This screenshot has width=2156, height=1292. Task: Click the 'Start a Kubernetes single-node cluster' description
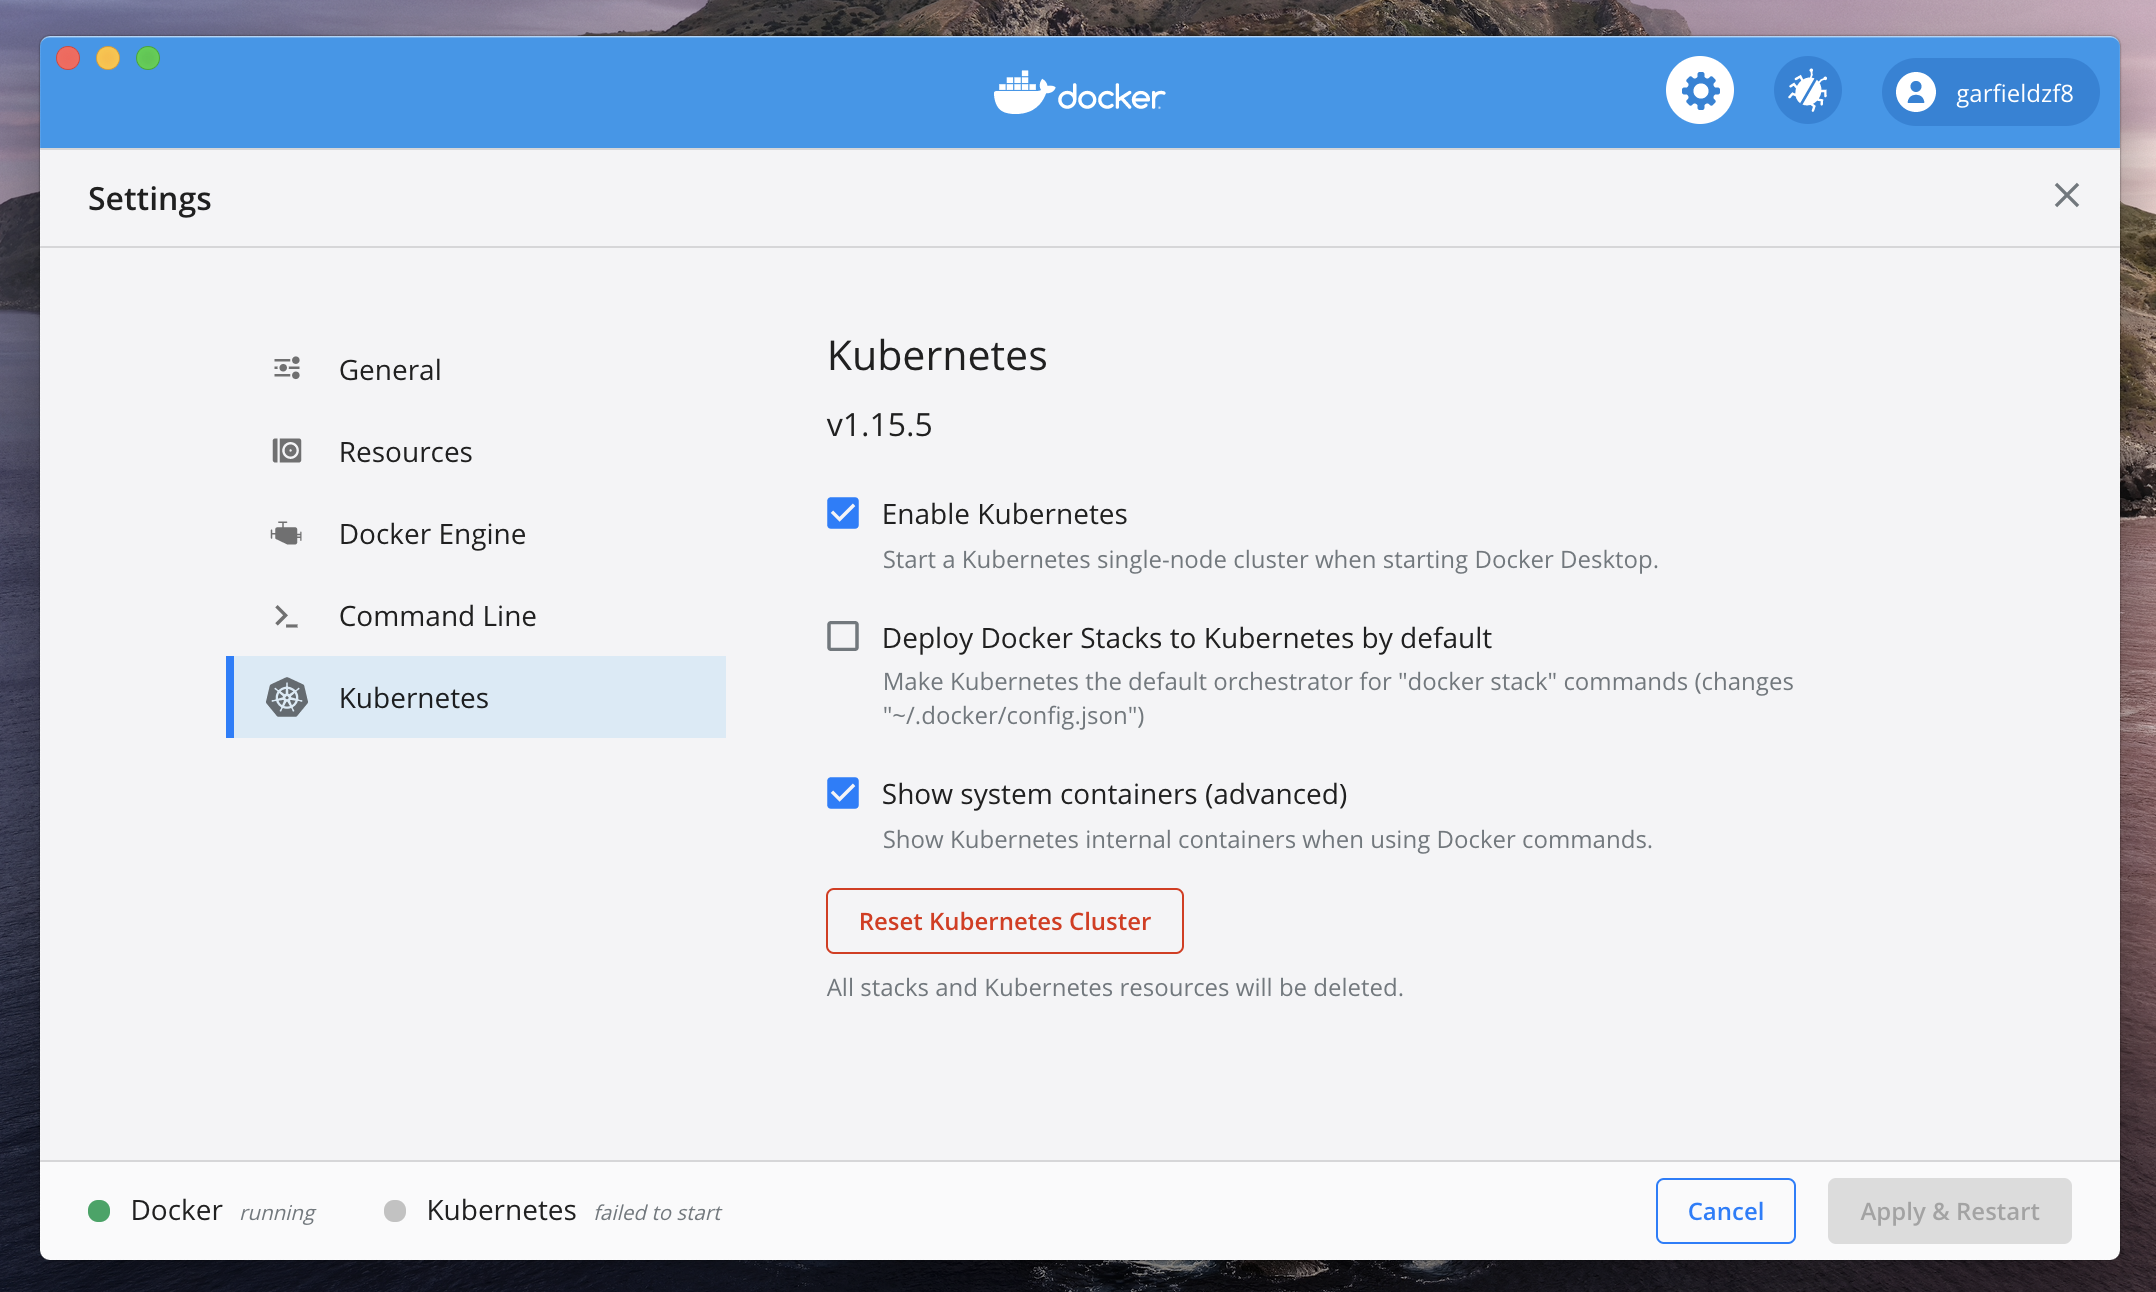(x=1270, y=559)
